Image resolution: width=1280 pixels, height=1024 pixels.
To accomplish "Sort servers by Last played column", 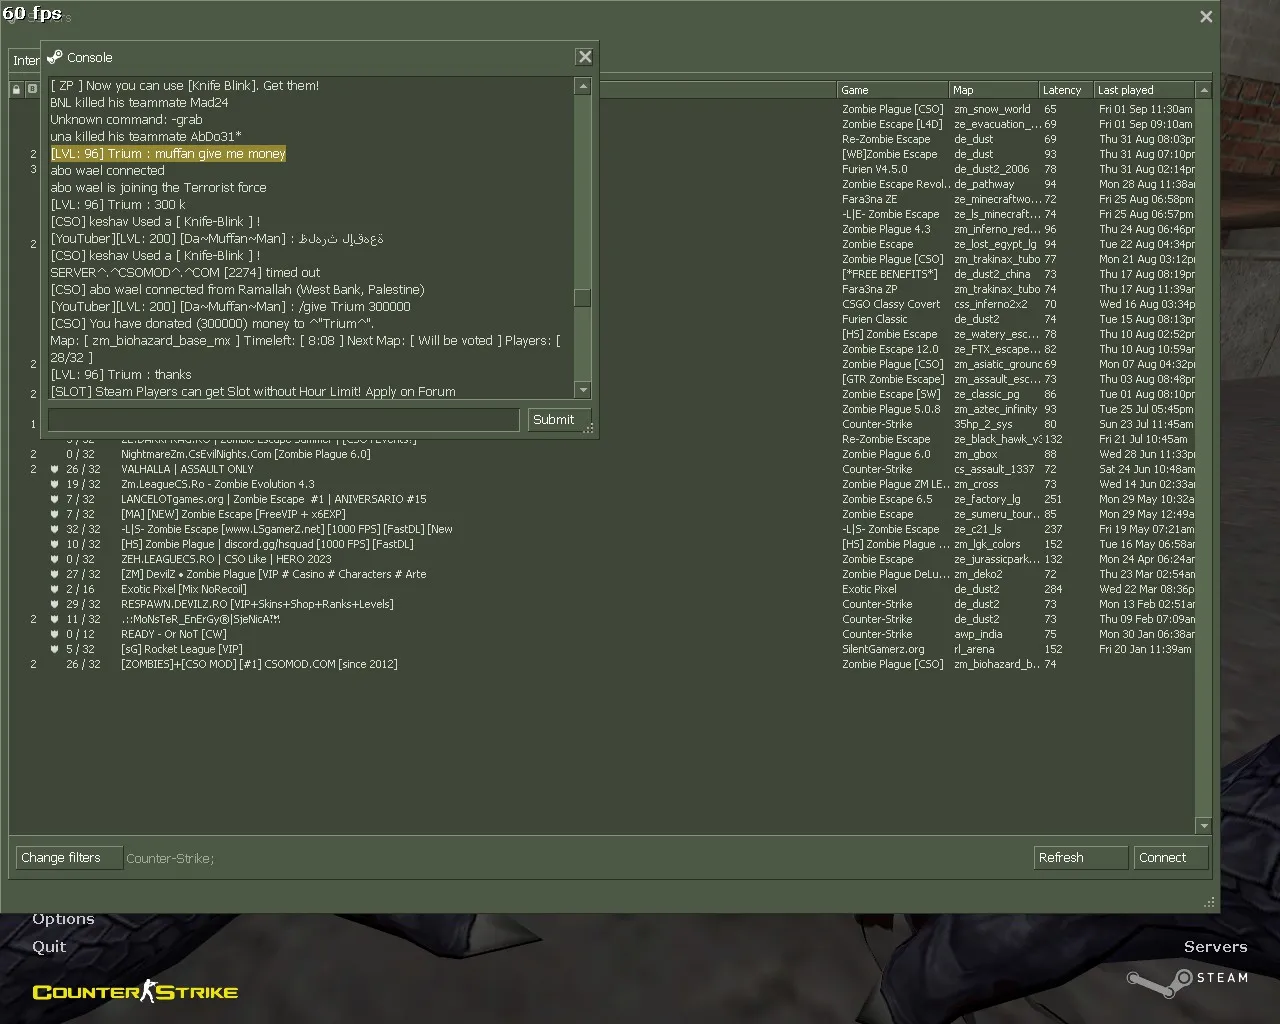I will pos(1143,90).
